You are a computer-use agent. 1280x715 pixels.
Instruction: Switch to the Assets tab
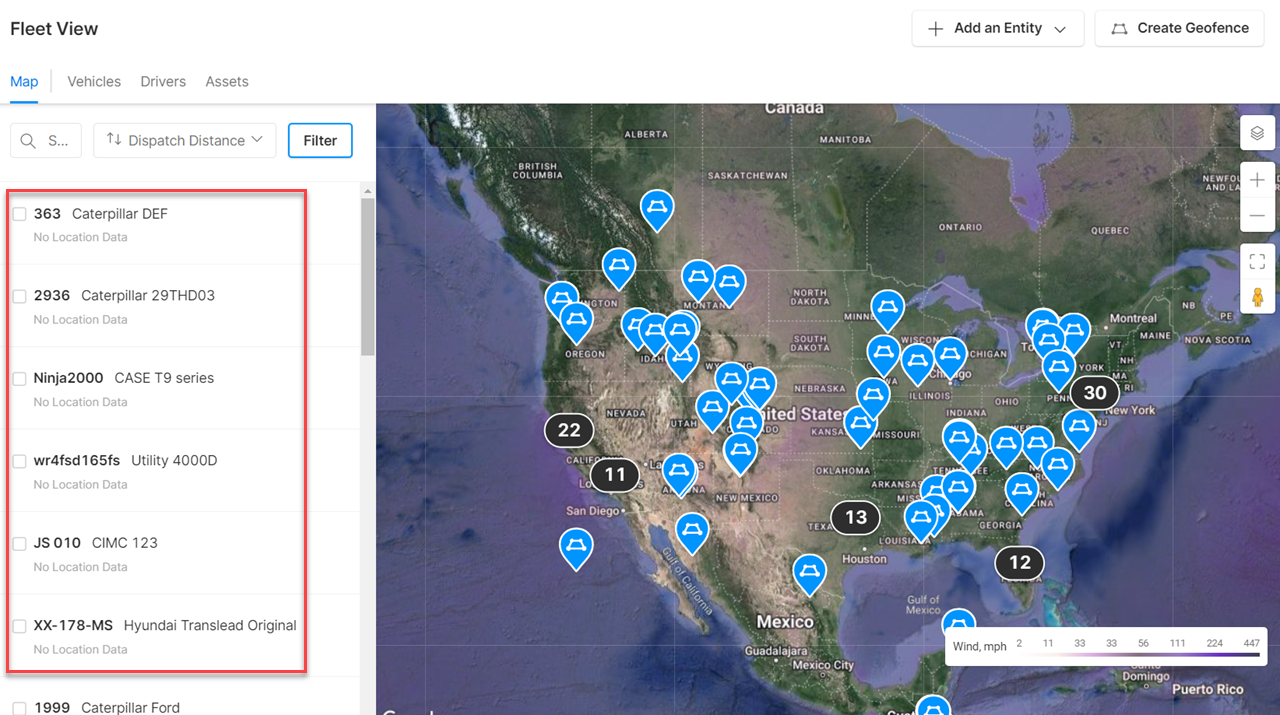pyautogui.click(x=227, y=82)
